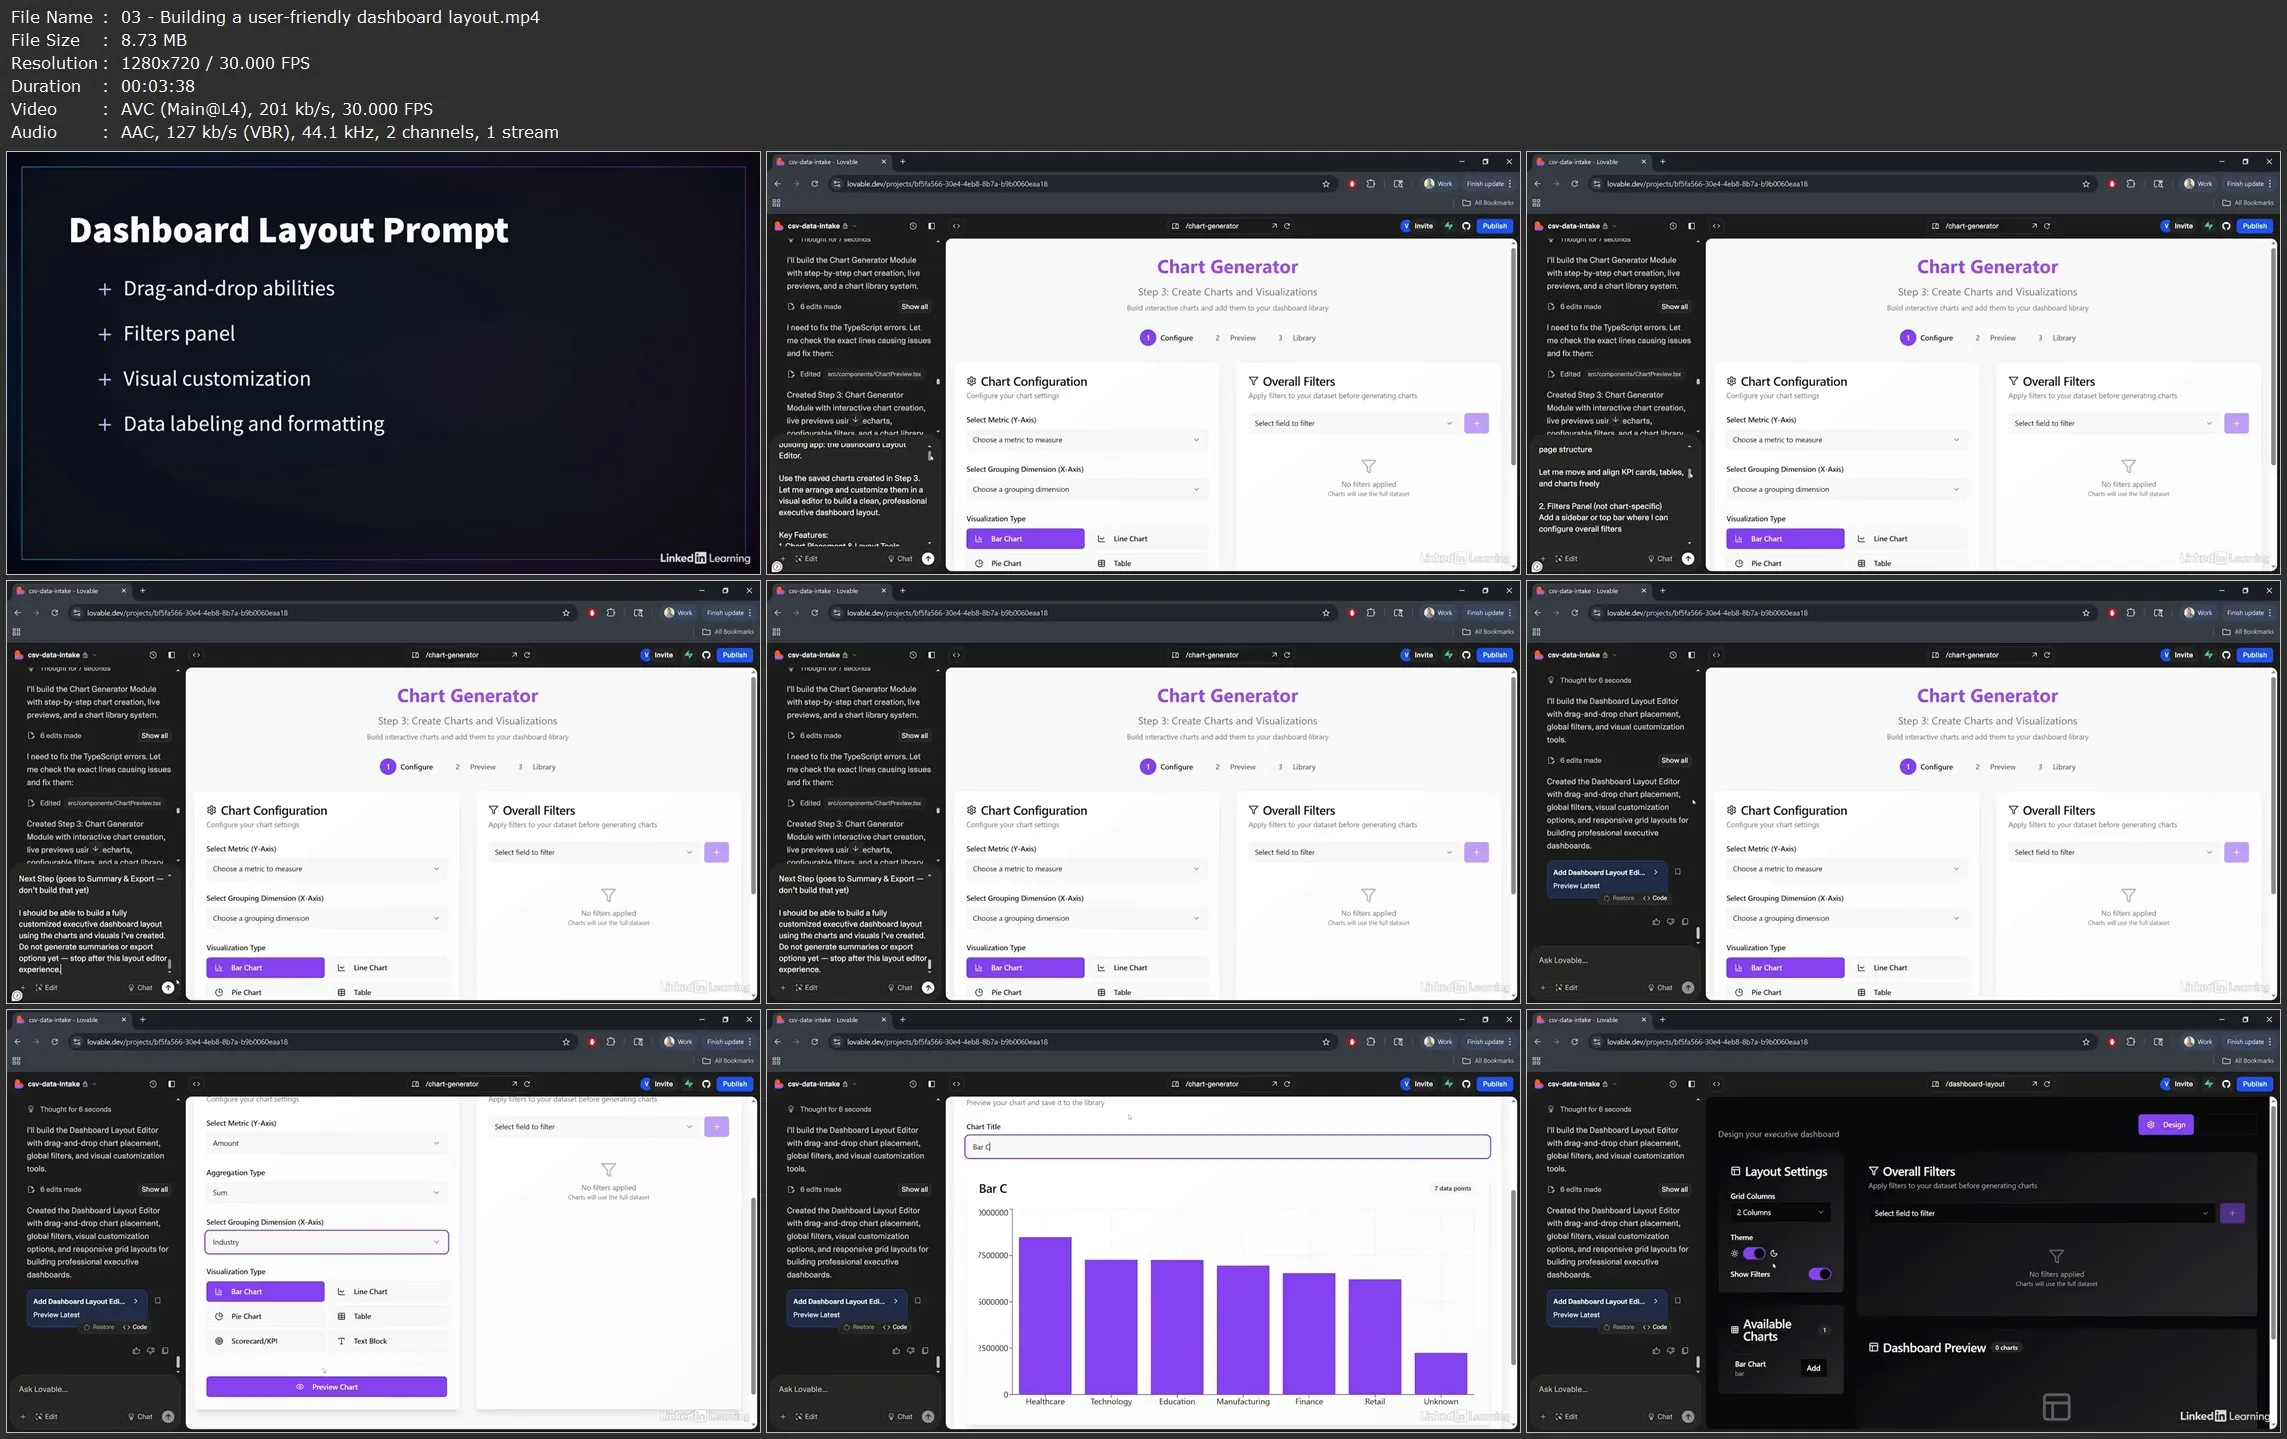The width and height of the screenshot is (2287, 1439).
Task: Turn off the Show Filters switch
Action: tap(1819, 1274)
